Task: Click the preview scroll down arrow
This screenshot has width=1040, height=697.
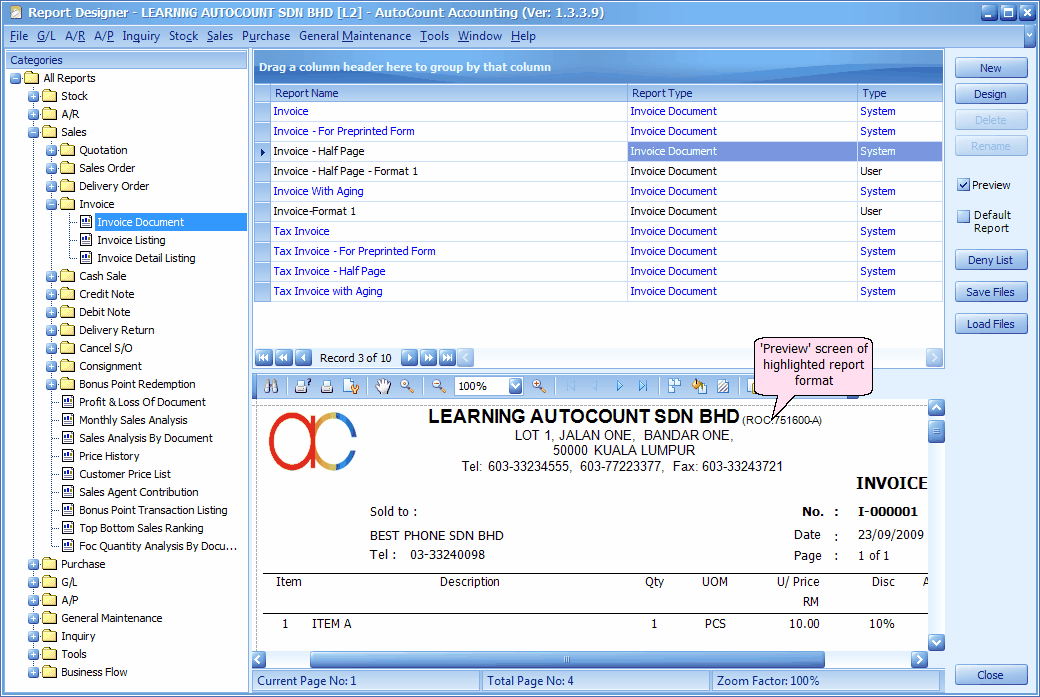Action: coord(936,642)
